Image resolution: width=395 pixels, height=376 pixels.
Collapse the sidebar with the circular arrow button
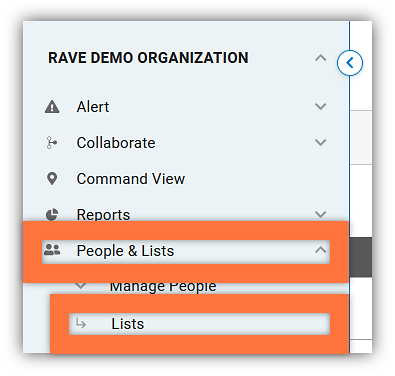coord(350,63)
